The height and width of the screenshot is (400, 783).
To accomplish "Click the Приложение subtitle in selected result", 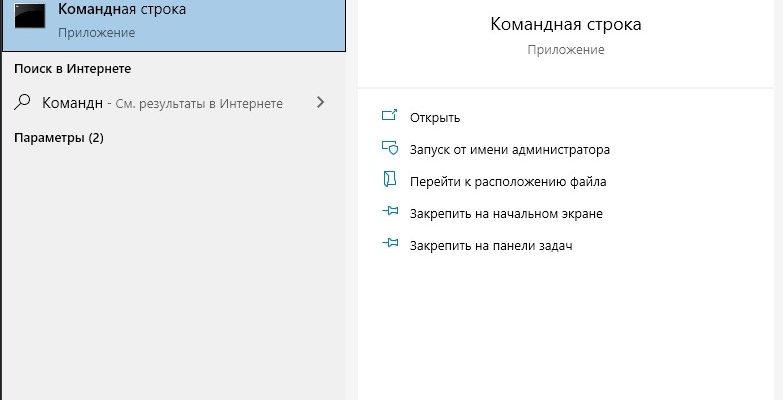I will pyautogui.click(x=96, y=33).
